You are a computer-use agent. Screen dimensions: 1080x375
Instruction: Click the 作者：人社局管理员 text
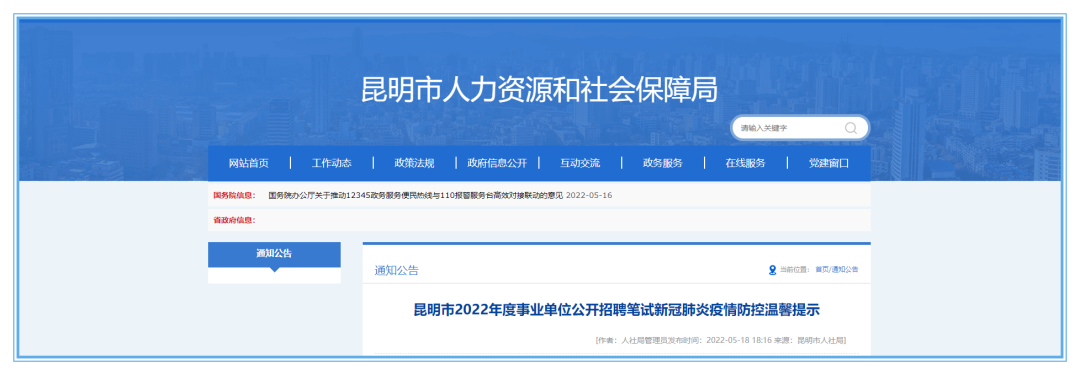click(634, 341)
